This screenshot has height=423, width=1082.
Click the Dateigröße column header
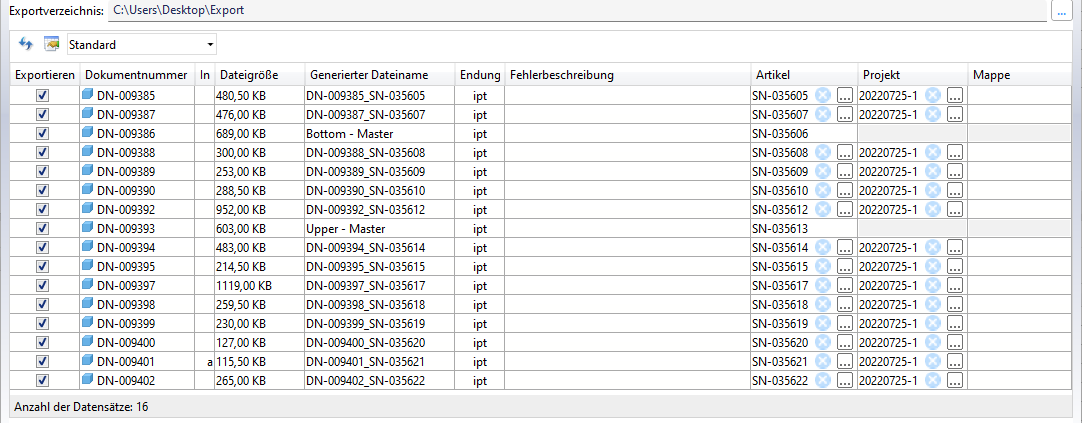pyautogui.click(x=248, y=75)
